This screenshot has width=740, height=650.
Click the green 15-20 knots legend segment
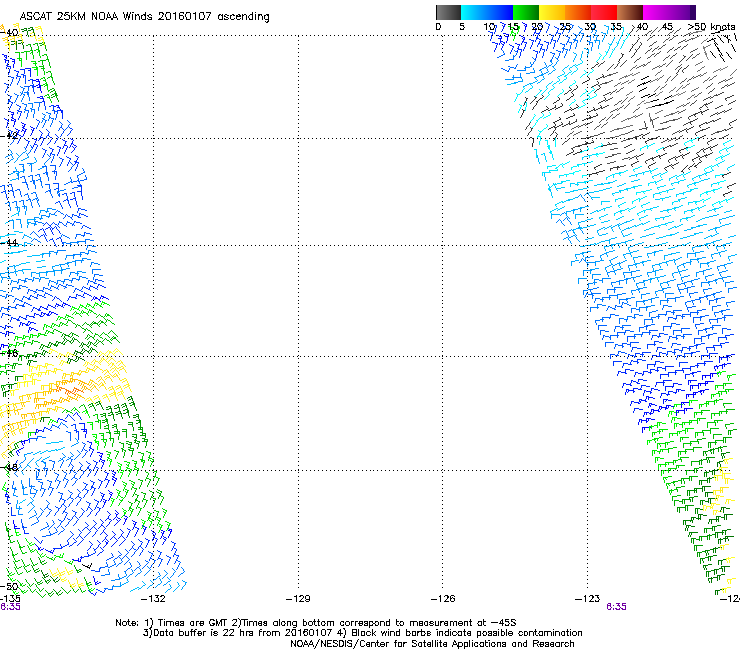tap(526, 12)
